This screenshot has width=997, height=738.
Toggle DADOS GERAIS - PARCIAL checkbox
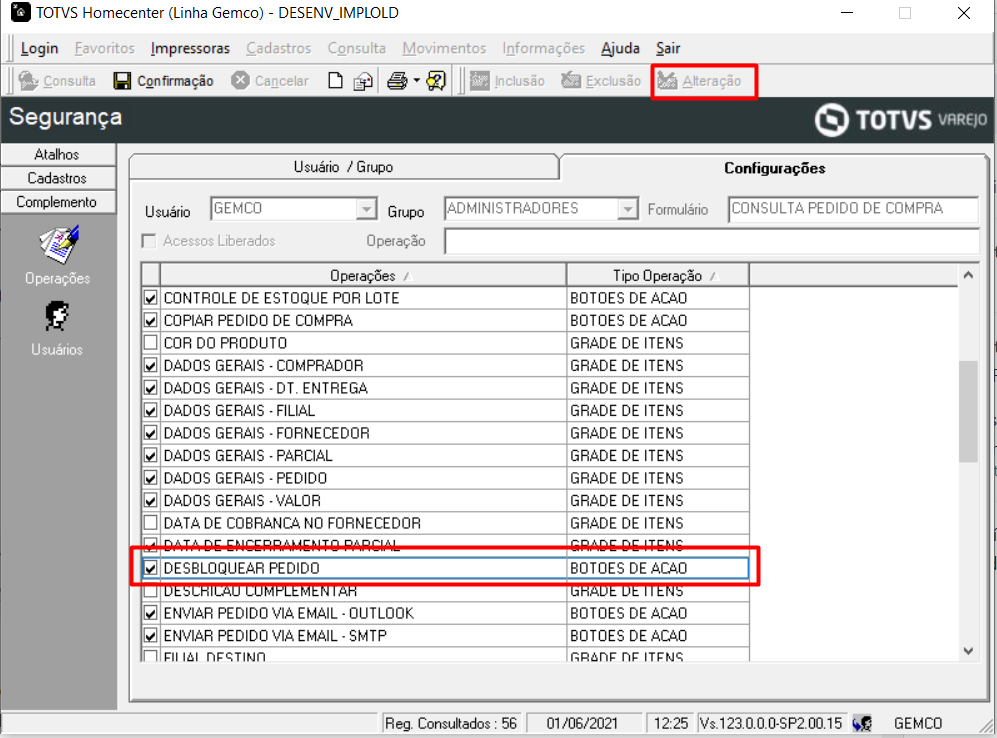click(150, 456)
